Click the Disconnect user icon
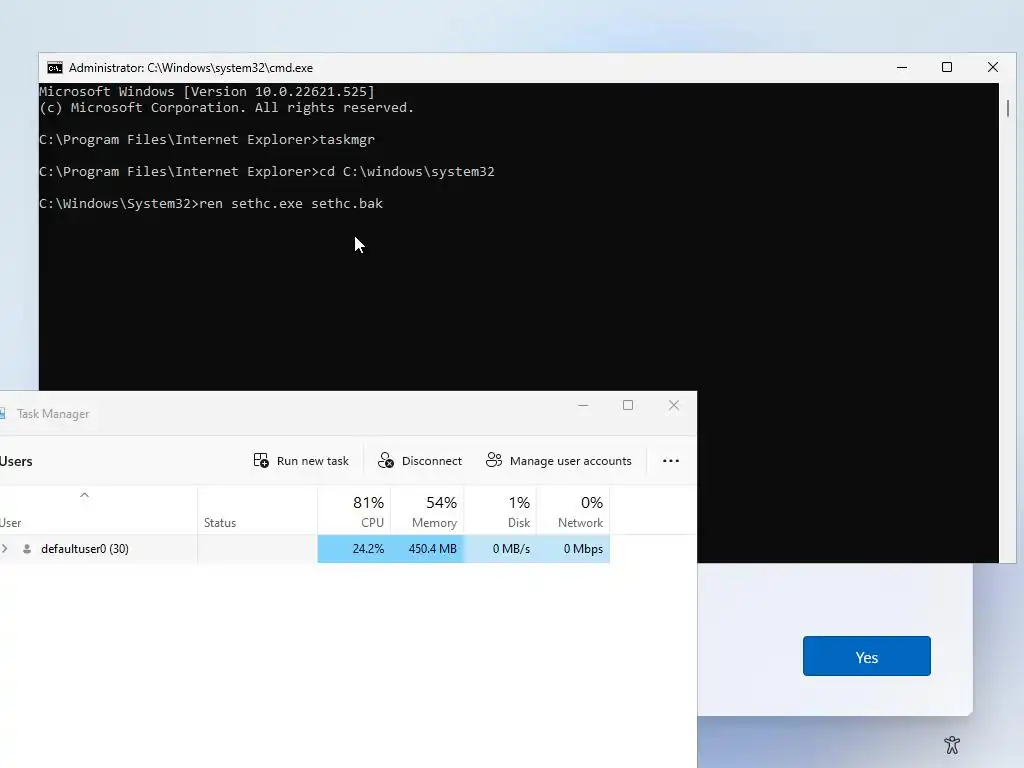 385,460
